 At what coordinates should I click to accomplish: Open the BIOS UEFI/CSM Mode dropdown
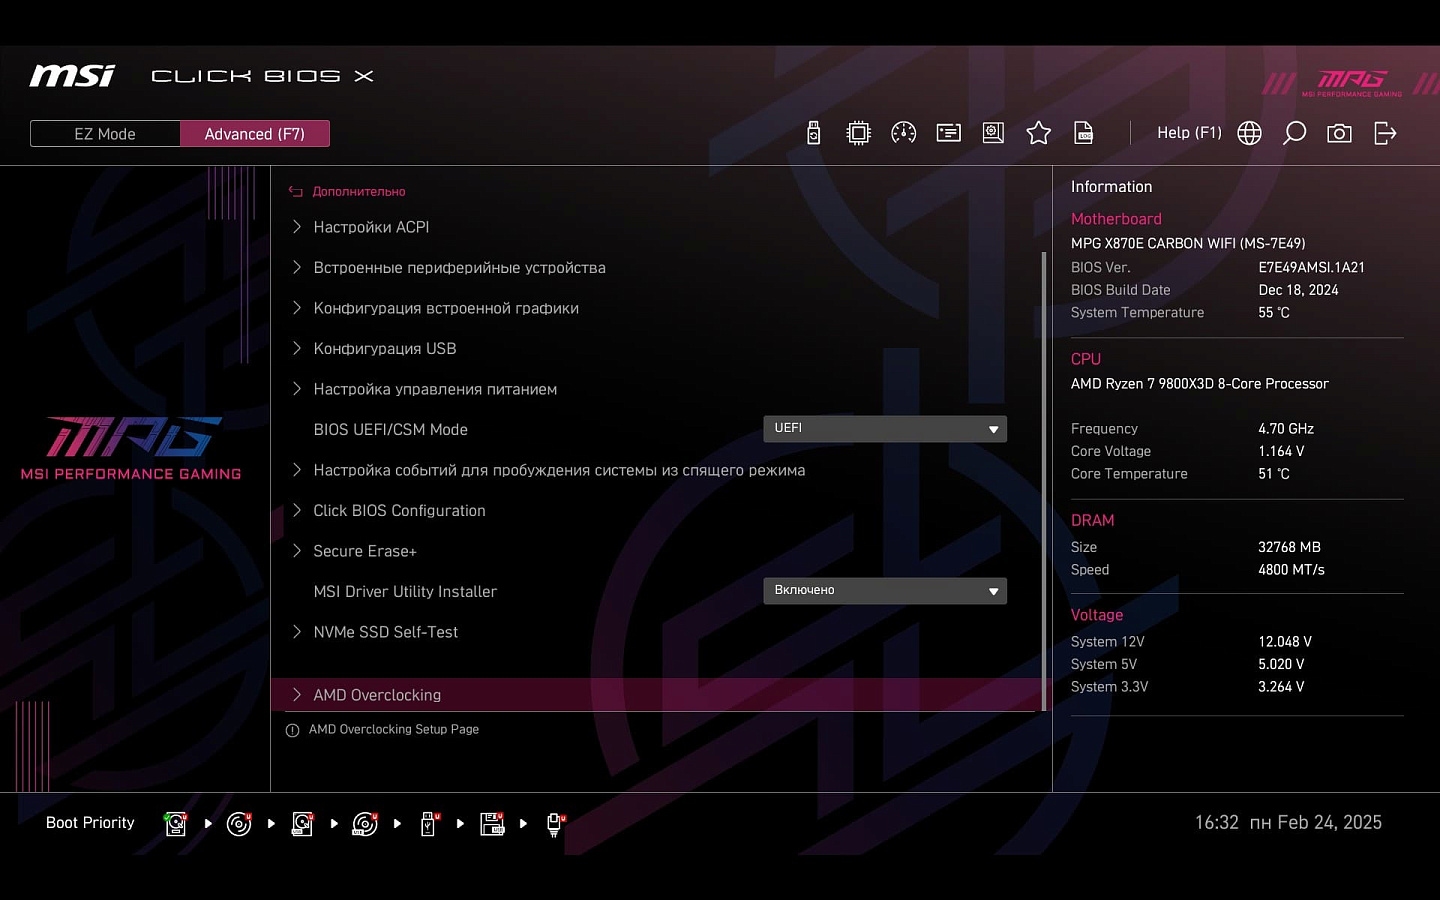click(884, 429)
